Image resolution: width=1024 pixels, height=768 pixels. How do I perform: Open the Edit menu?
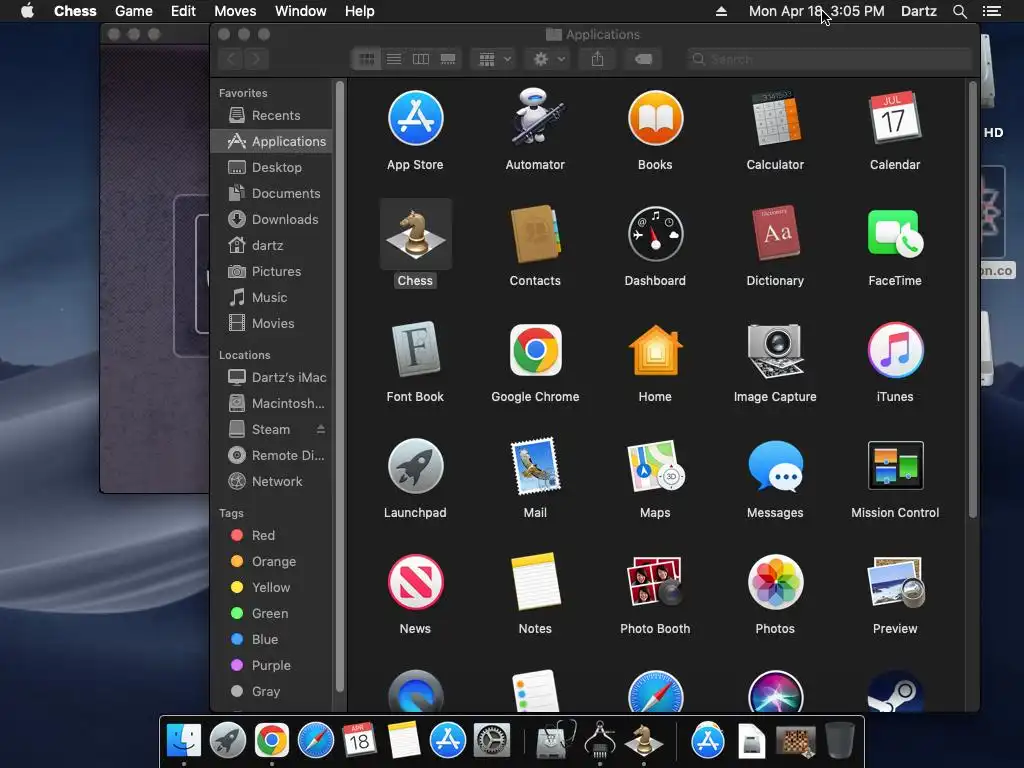coord(183,11)
